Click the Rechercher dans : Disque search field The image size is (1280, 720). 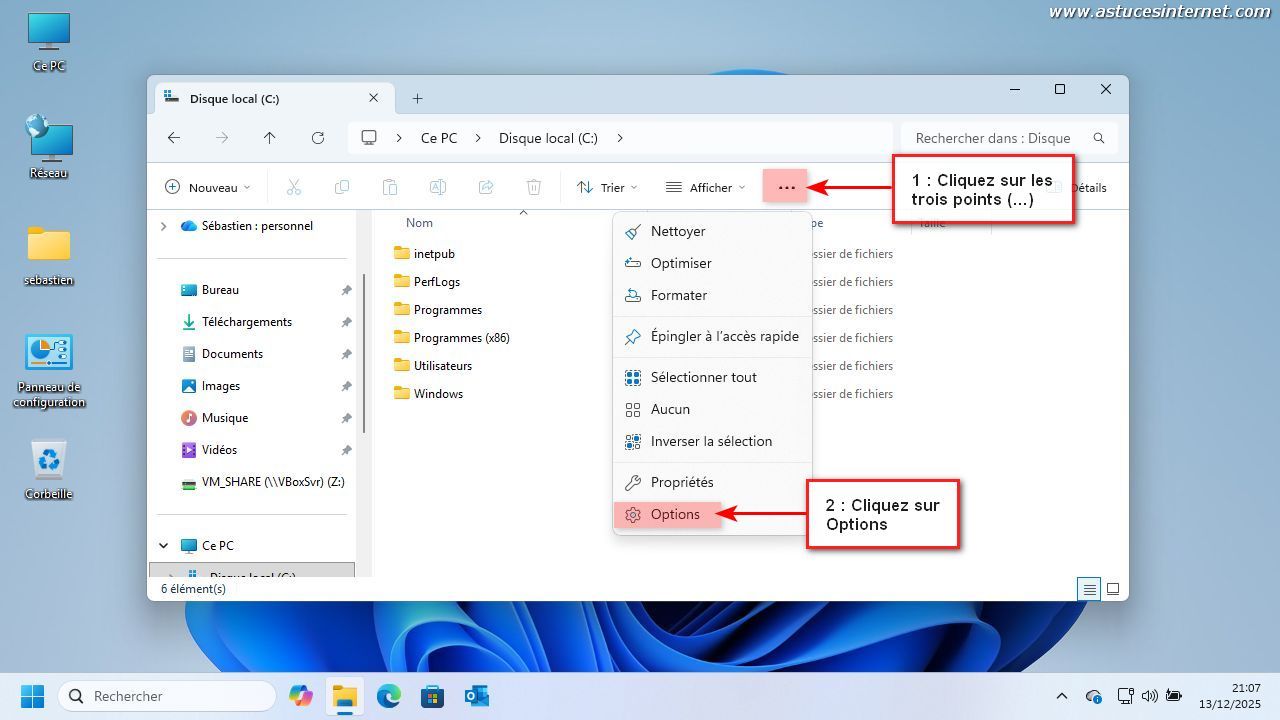click(x=993, y=138)
